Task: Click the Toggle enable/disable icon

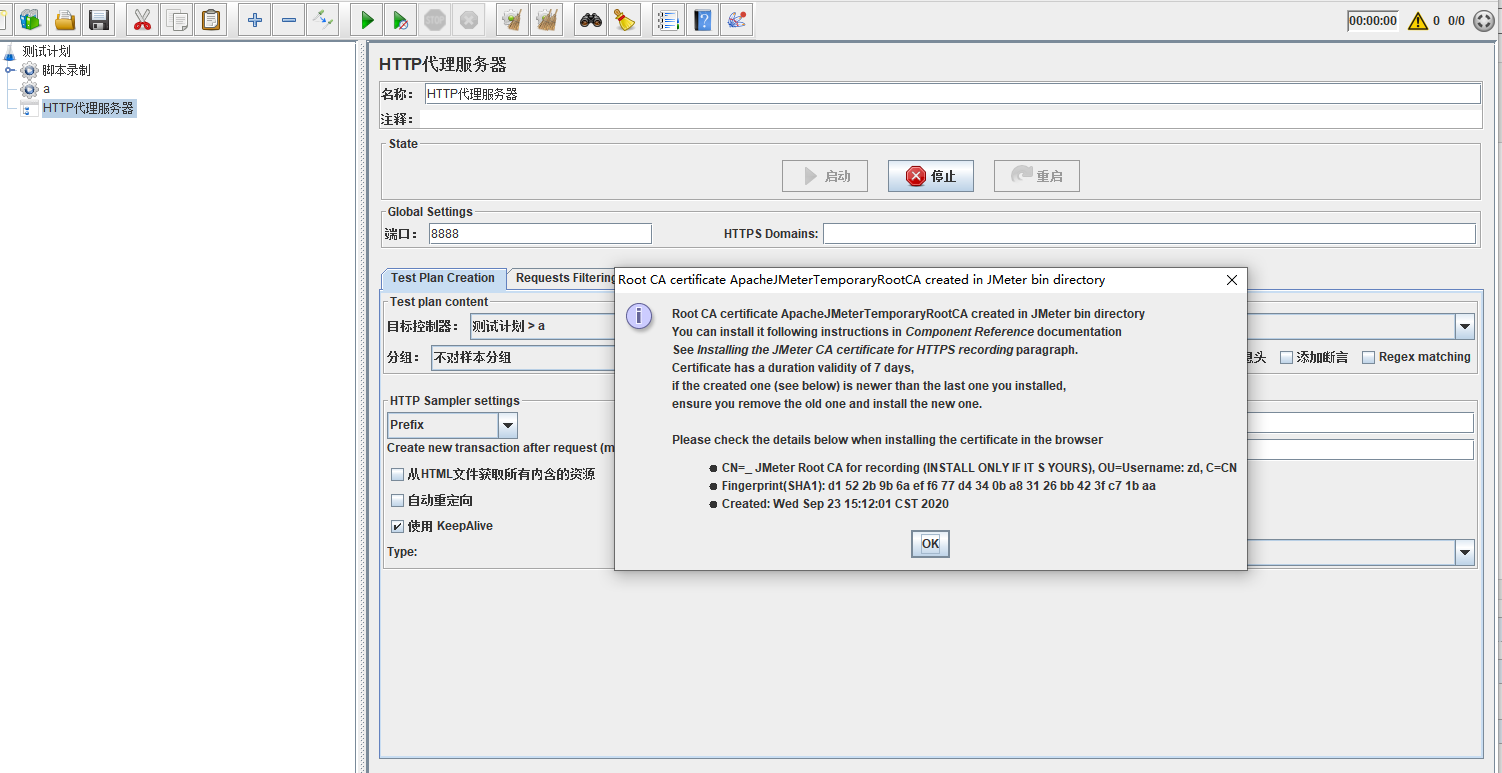Action: coord(322,19)
